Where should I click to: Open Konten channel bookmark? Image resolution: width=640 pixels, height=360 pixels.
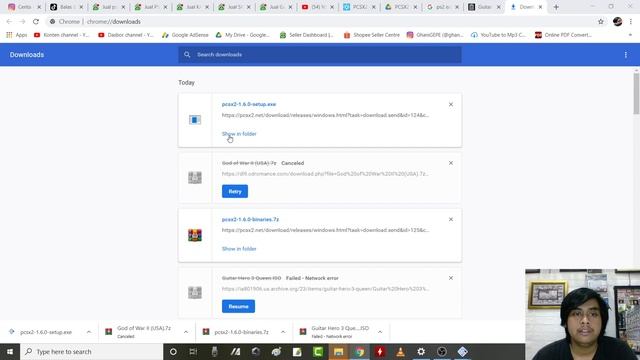click(61, 35)
